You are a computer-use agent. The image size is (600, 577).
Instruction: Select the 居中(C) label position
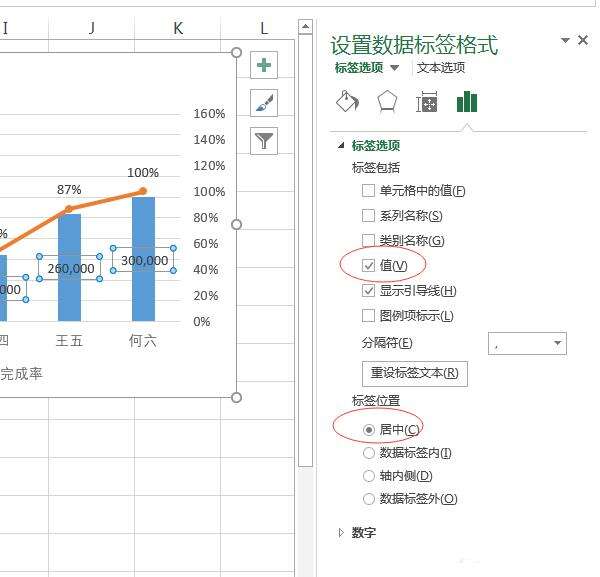(368, 430)
